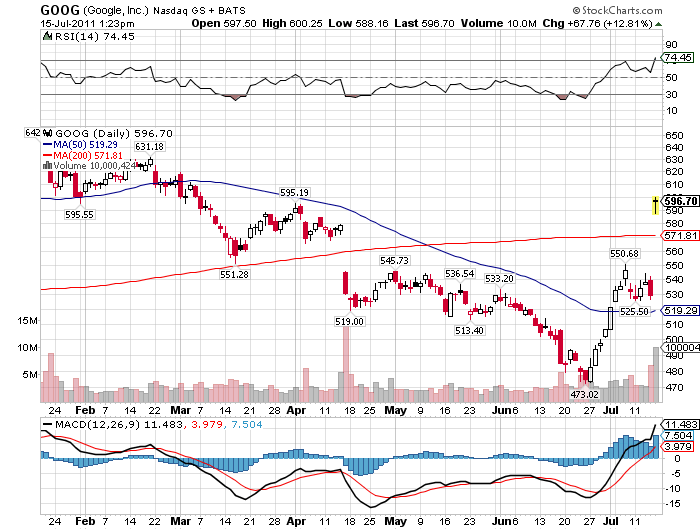
Task: Click the "Volume 10,000,424" legend text
Action: tap(94, 166)
